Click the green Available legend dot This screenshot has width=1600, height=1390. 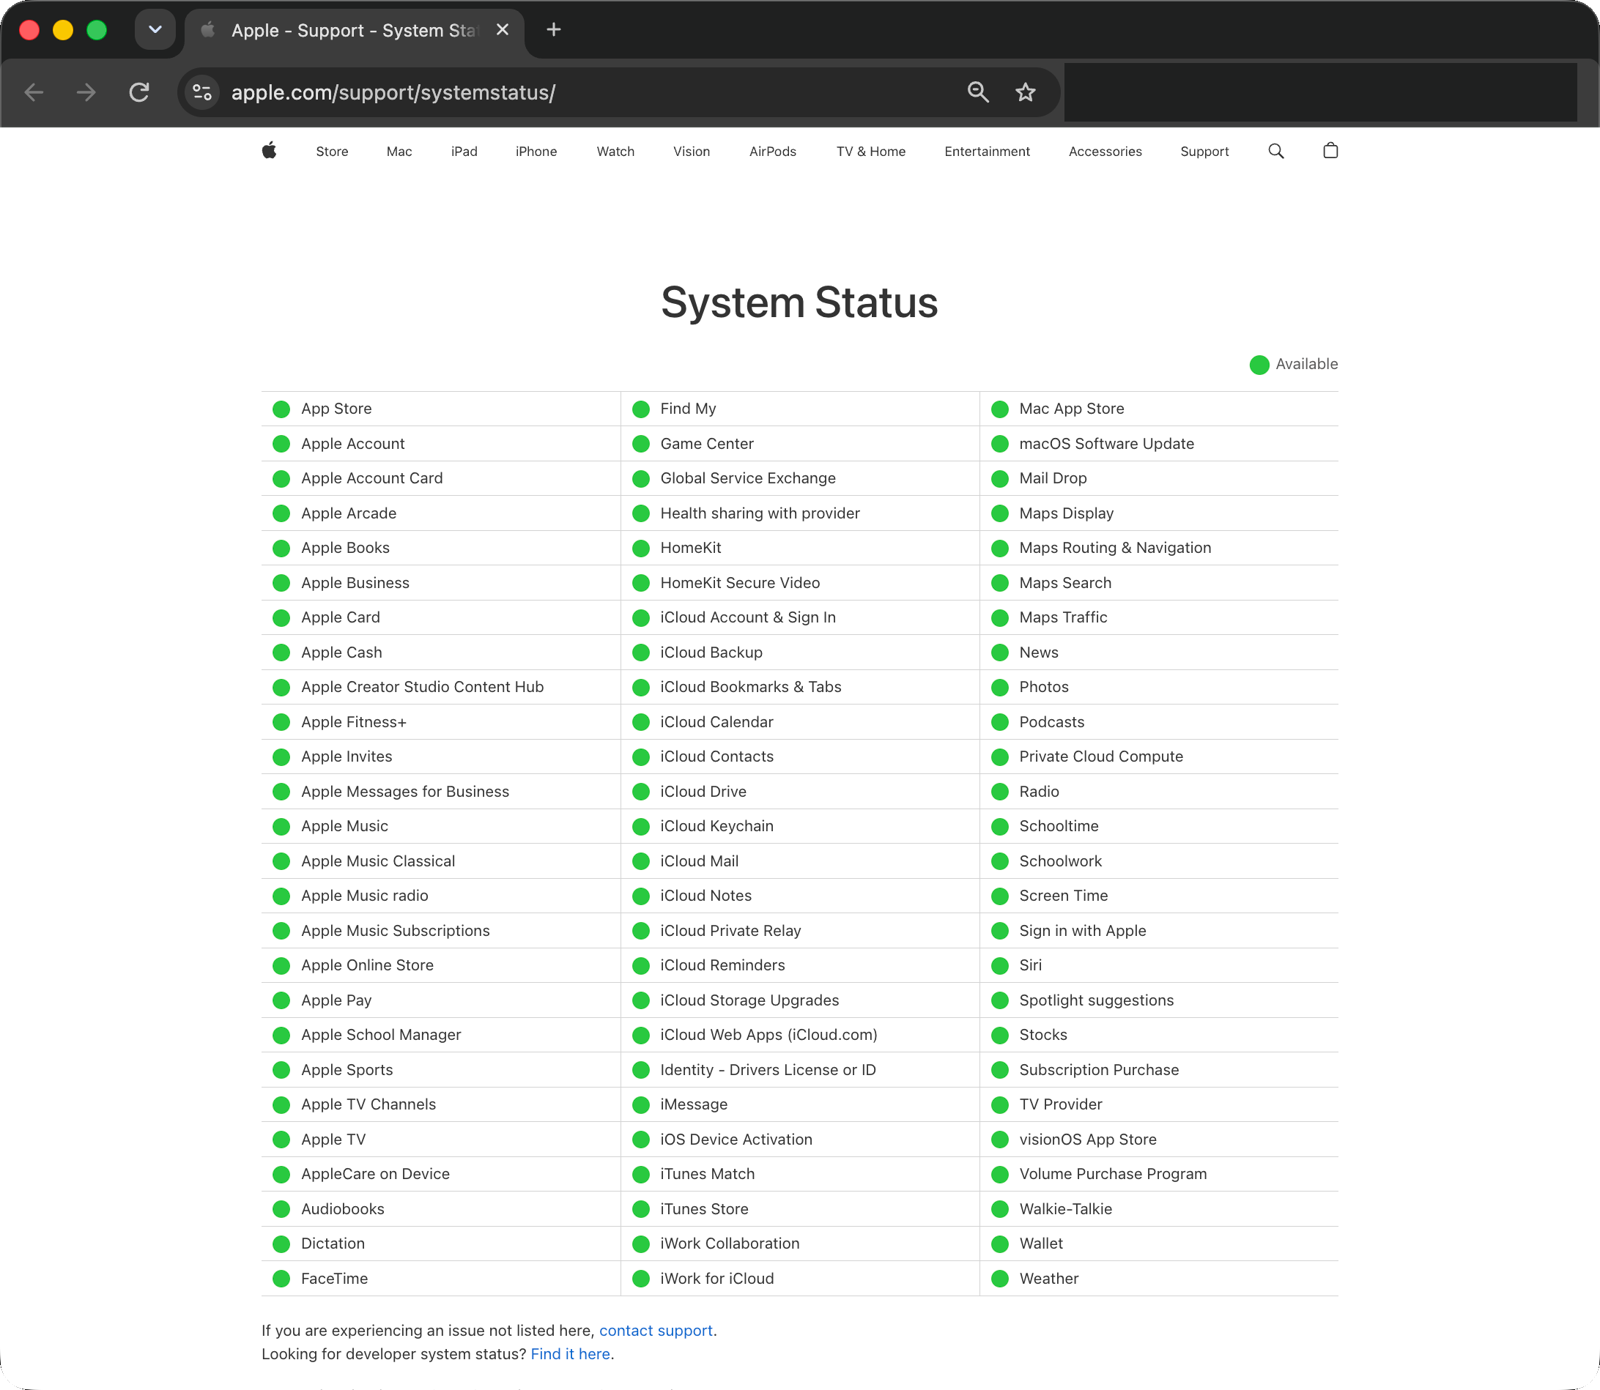[1260, 365]
